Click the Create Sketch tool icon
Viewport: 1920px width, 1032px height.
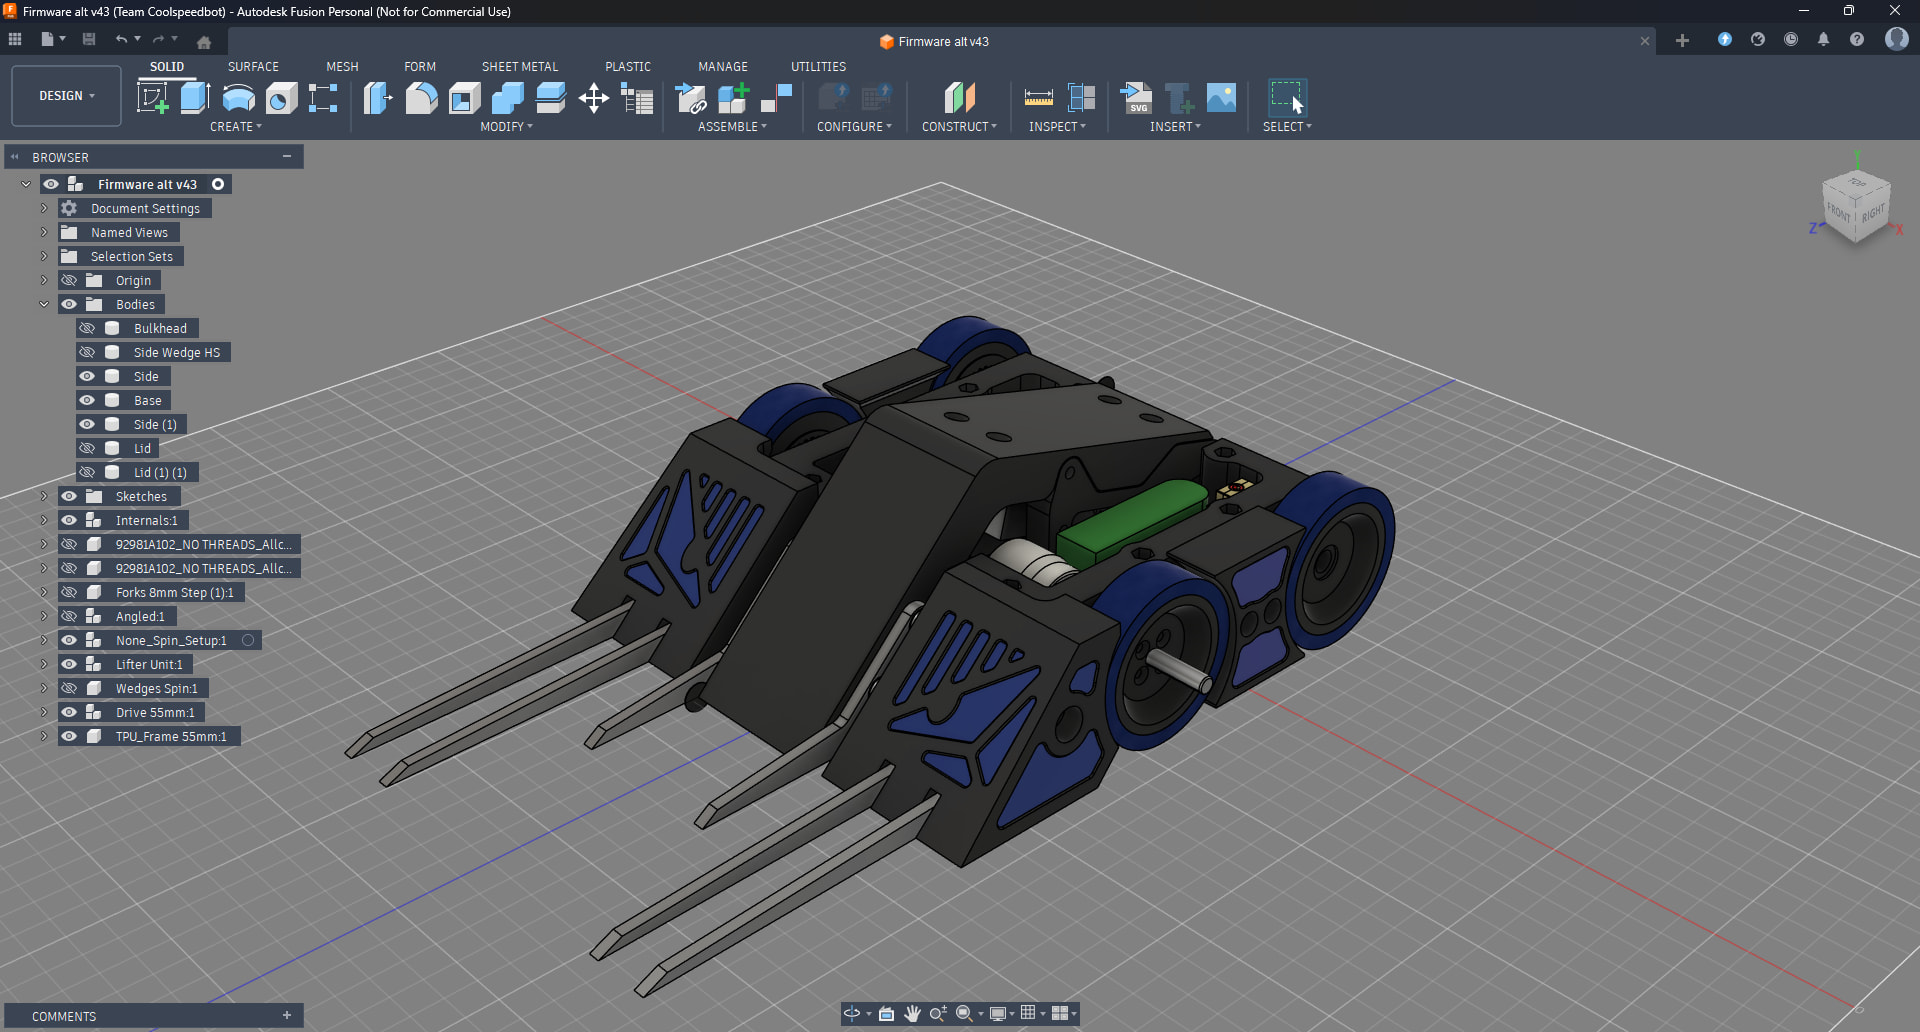[152, 98]
